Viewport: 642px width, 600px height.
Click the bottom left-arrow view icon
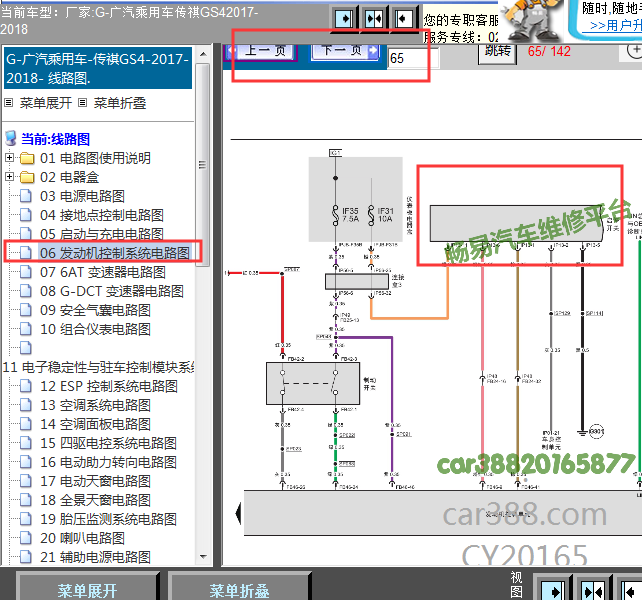pyautogui.click(x=630, y=590)
